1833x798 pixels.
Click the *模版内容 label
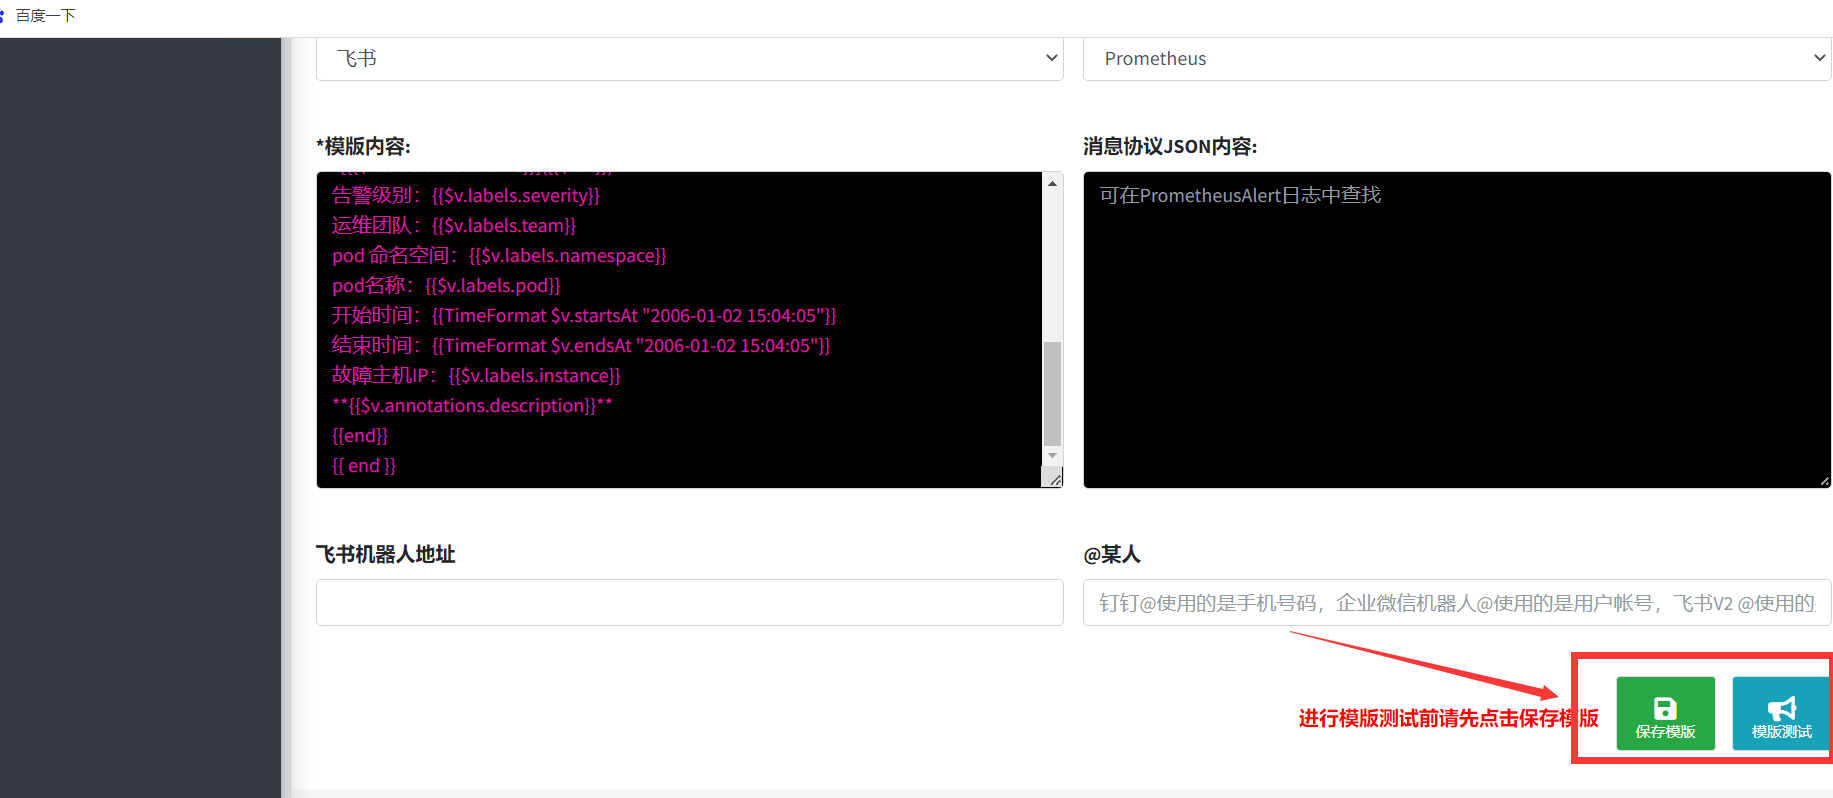coord(364,146)
